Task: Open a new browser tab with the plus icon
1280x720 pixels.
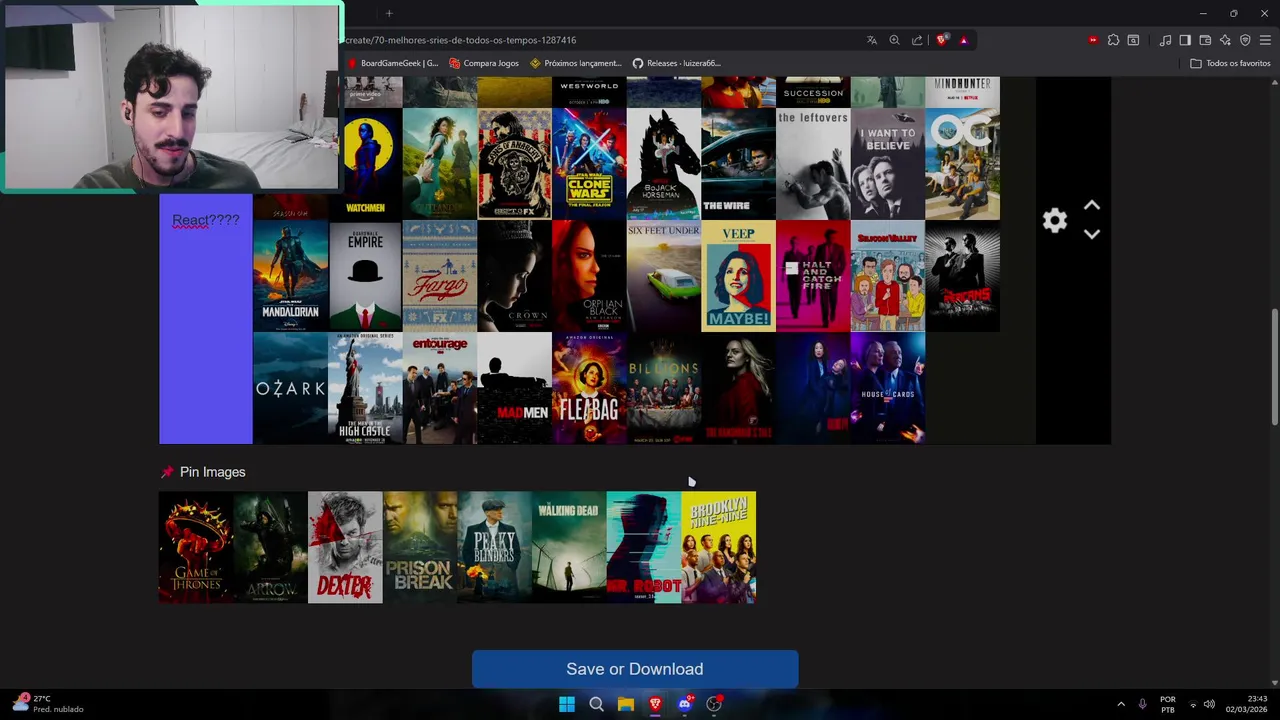Action: (x=389, y=13)
